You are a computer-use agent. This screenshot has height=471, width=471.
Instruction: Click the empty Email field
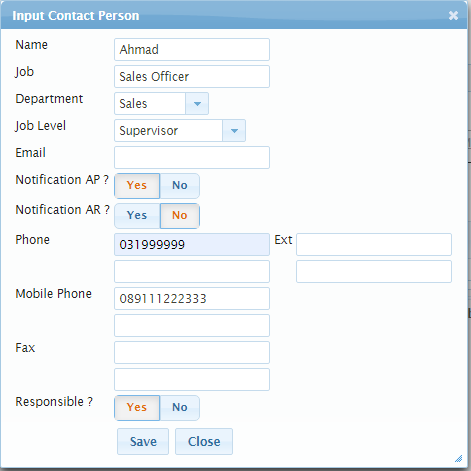192,158
